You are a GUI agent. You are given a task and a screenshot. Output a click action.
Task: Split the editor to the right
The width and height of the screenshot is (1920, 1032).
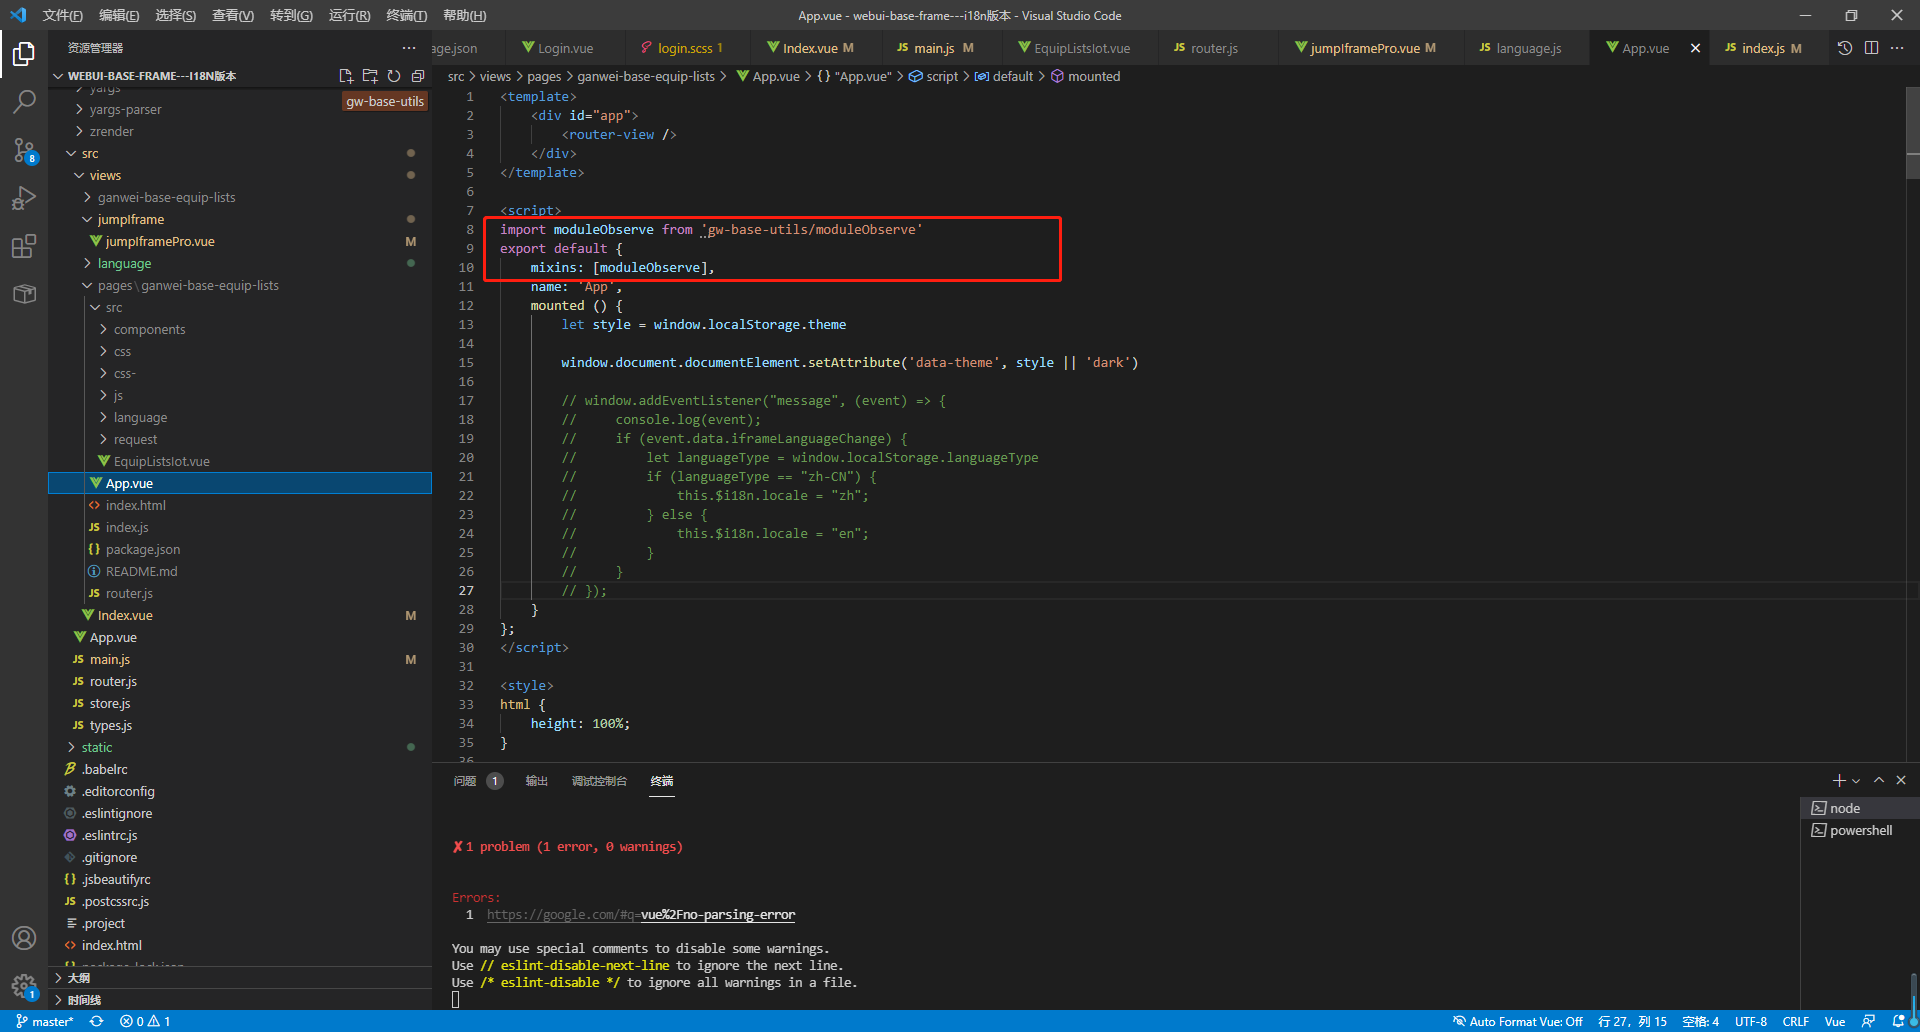point(1871,48)
